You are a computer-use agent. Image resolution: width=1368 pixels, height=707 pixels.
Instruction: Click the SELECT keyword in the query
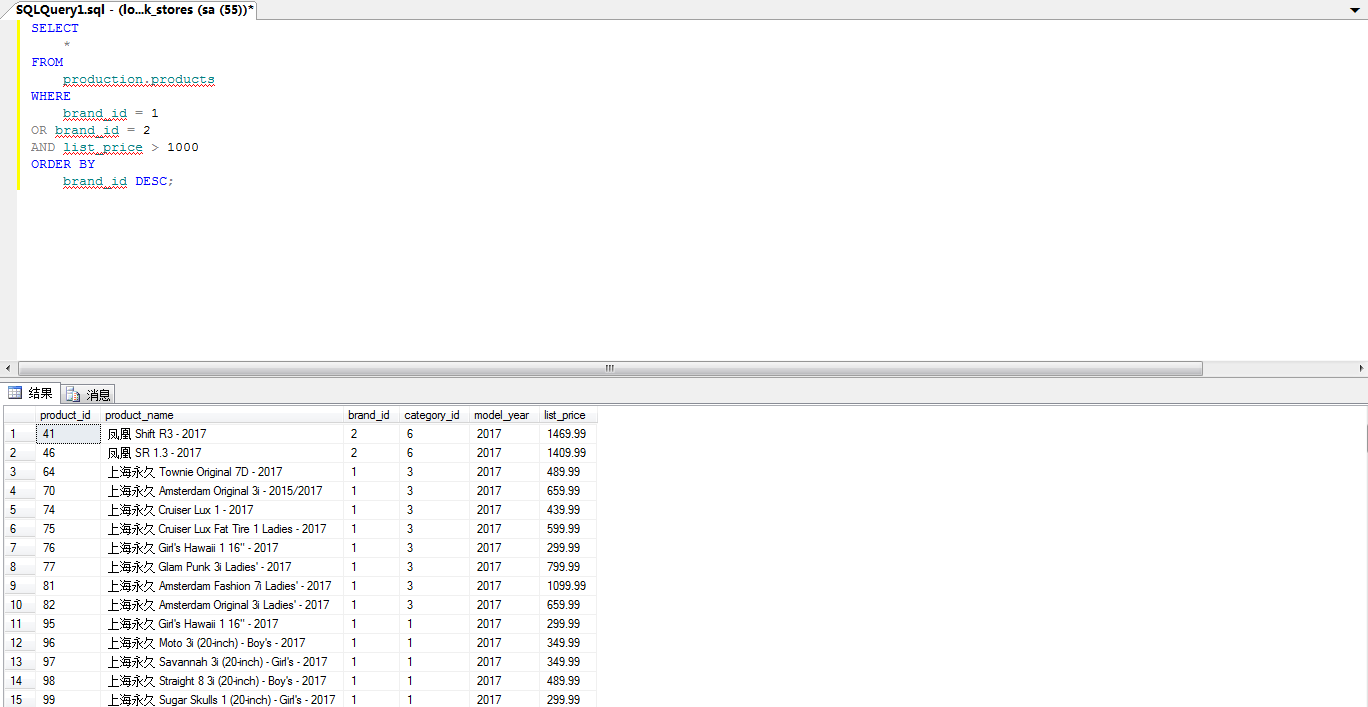[55, 28]
